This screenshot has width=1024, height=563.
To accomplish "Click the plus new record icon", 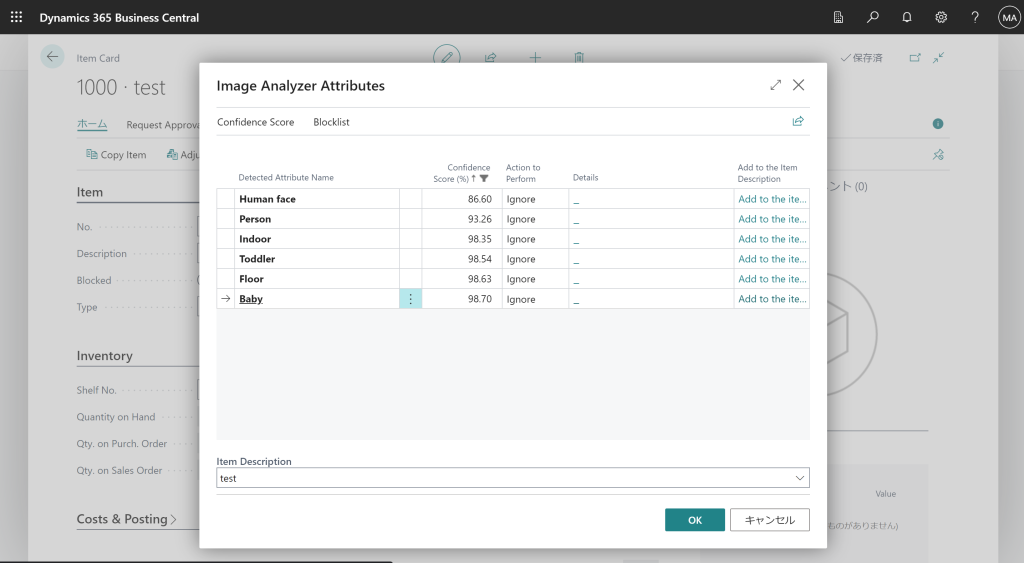I will click(535, 57).
